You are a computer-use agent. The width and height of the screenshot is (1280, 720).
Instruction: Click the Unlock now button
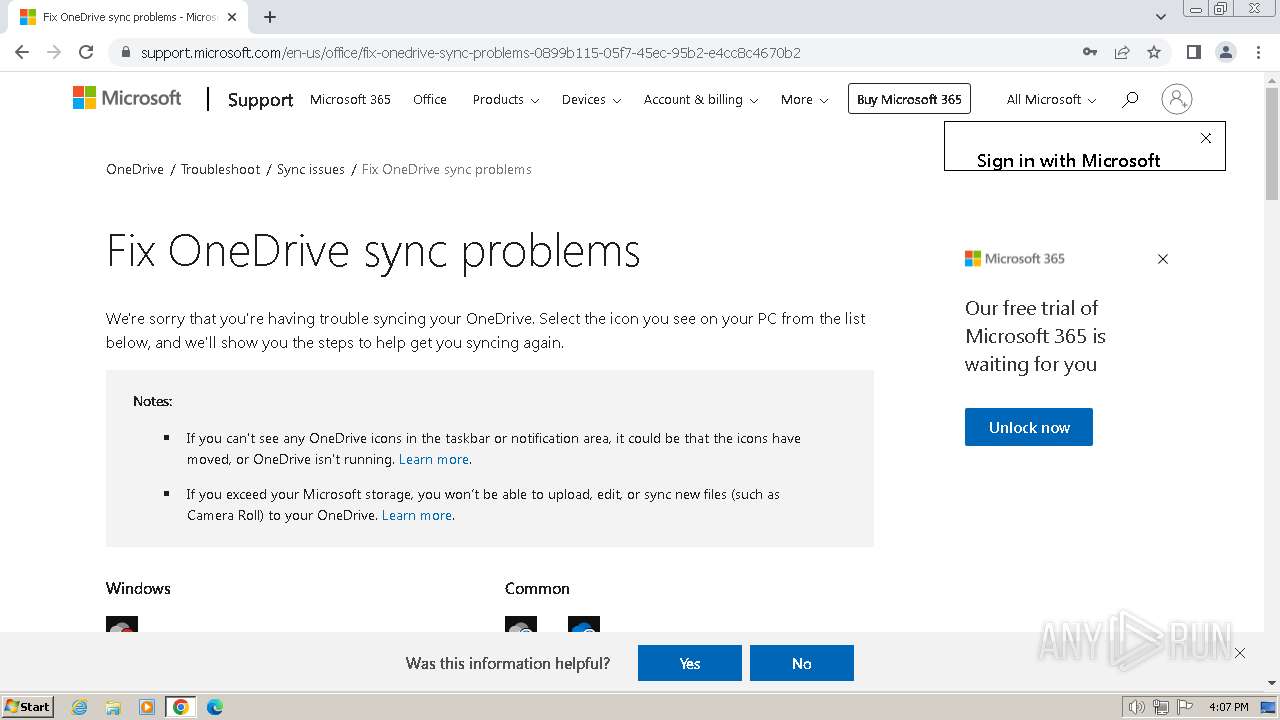pos(1028,427)
